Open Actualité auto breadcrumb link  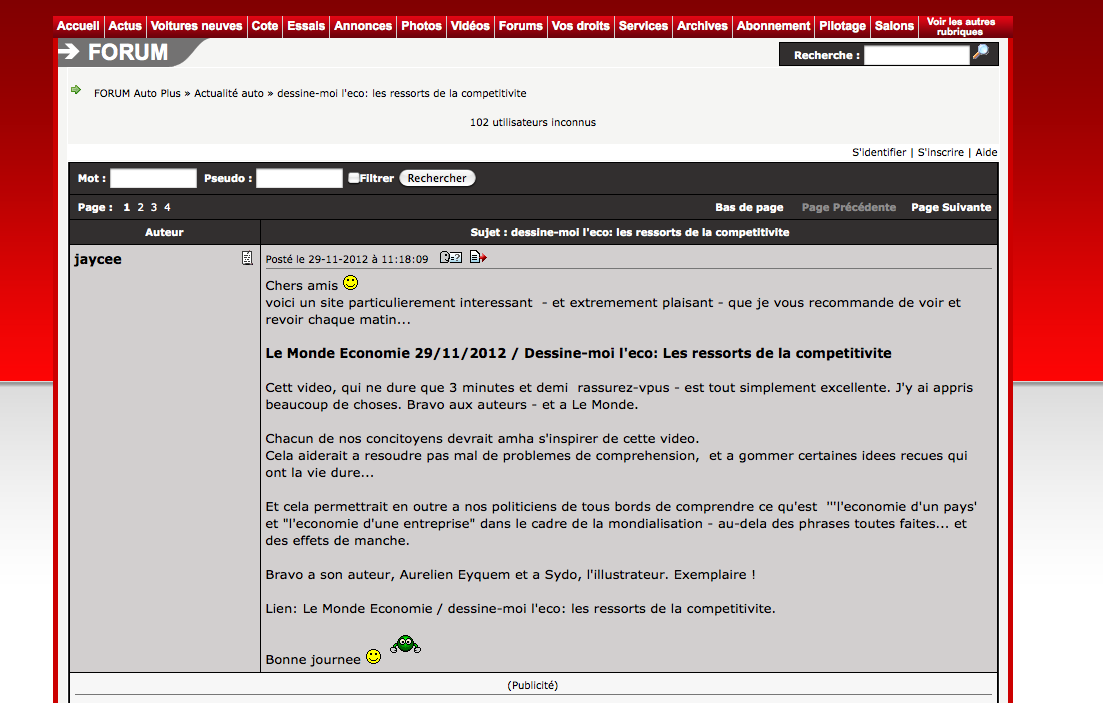click(229, 93)
